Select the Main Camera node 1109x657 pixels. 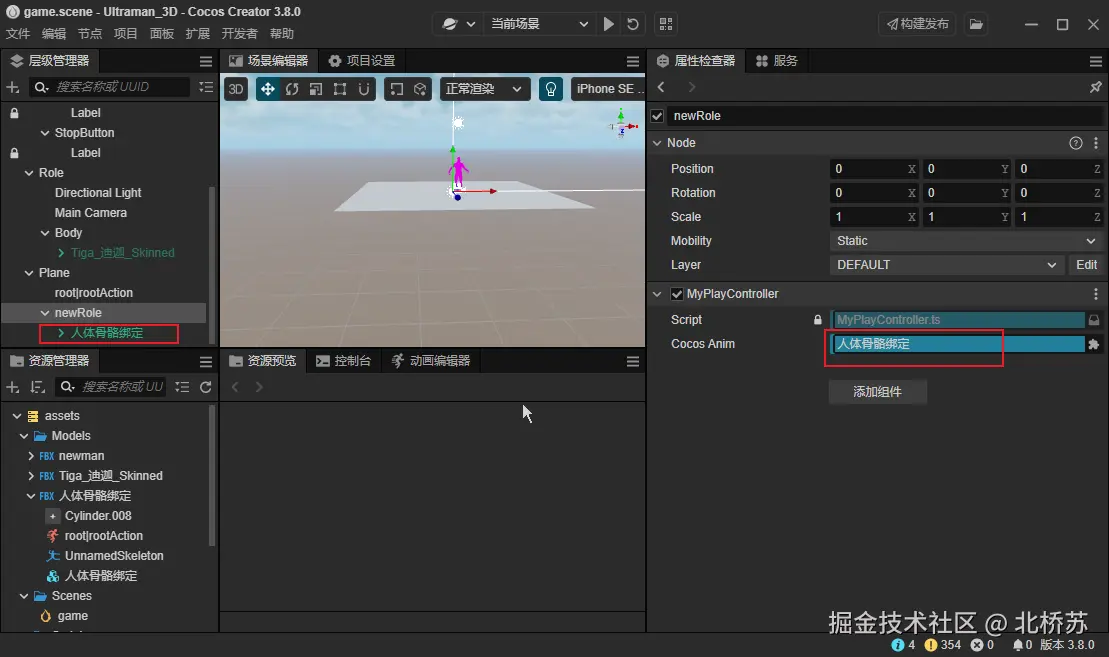click(x=91, y=213)
